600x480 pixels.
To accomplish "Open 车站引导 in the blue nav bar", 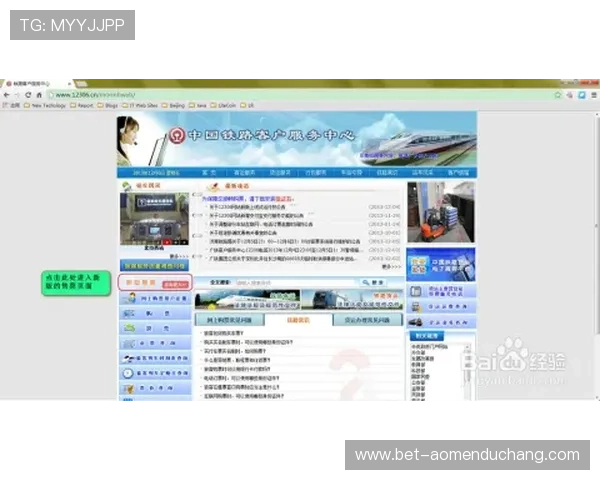I will pos(351,173).
